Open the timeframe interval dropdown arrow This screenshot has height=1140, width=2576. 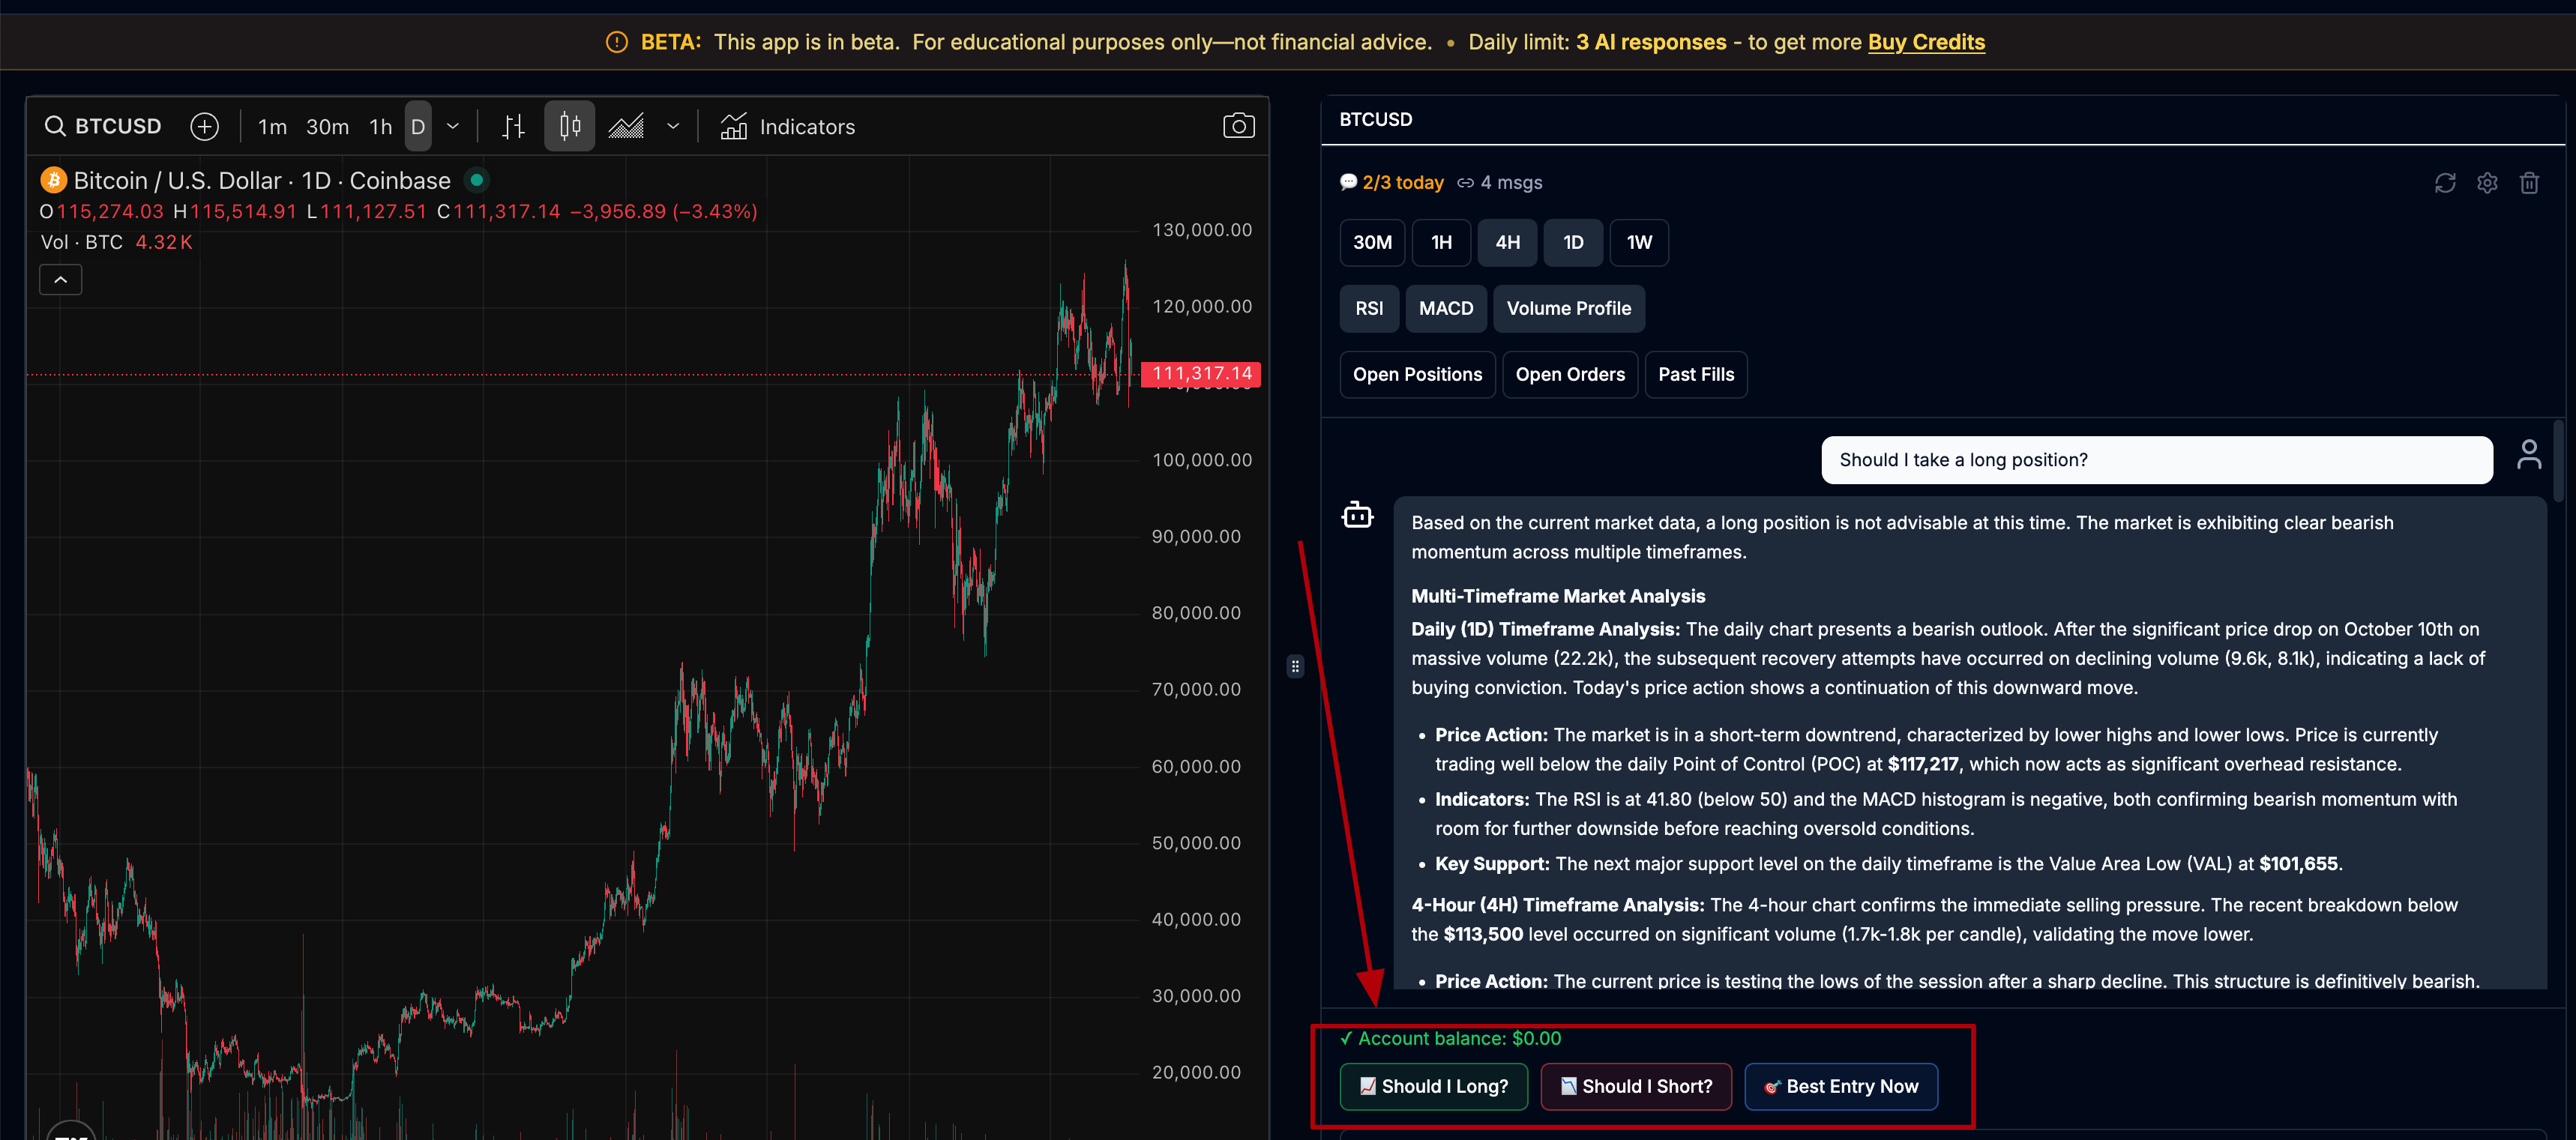click(453, 126)
